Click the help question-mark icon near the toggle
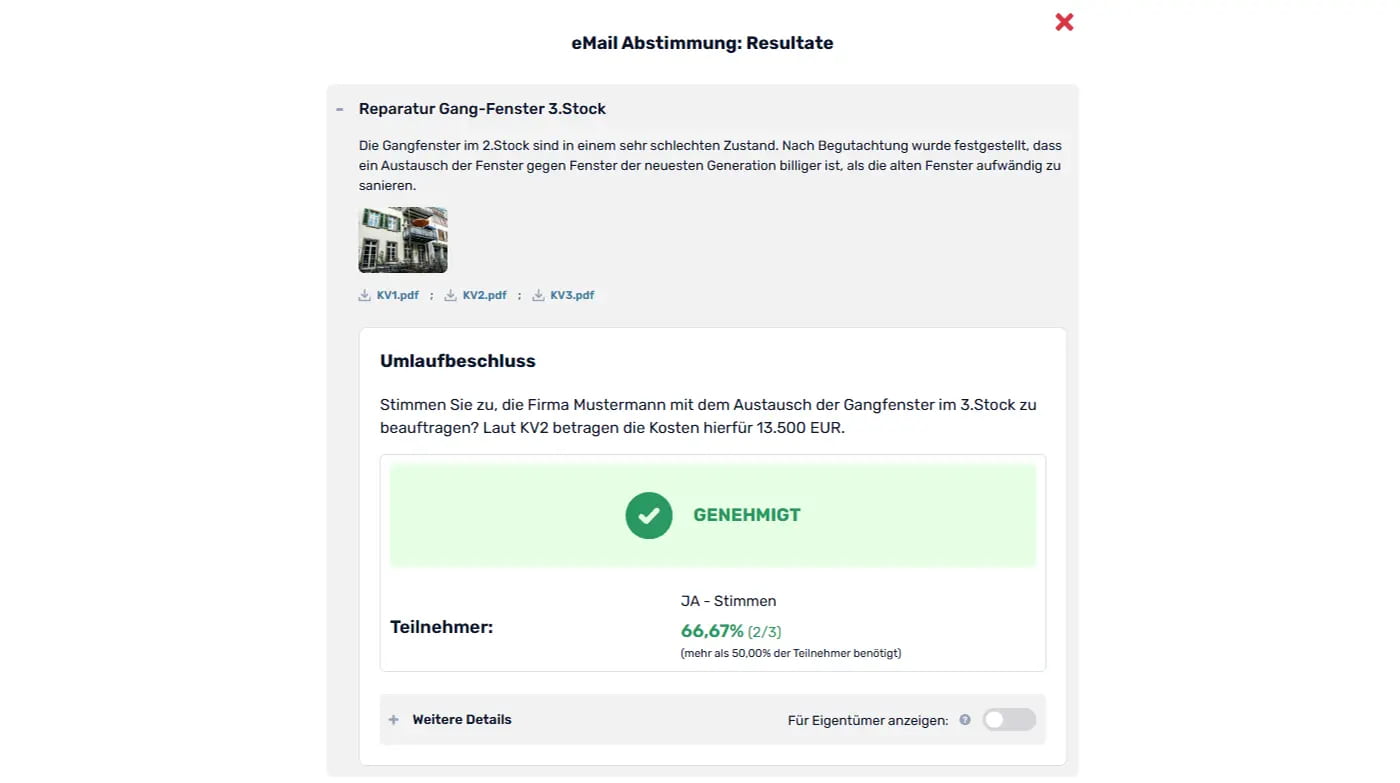The height and width of the screenshot is (783, 1400). pos(964,719)
